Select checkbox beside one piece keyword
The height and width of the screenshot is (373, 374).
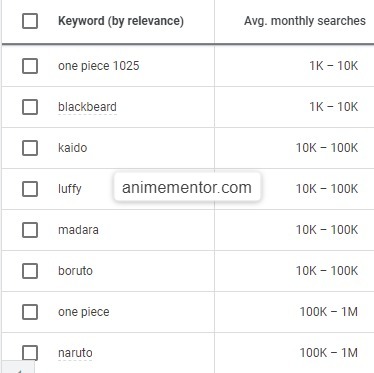point(30,312)
